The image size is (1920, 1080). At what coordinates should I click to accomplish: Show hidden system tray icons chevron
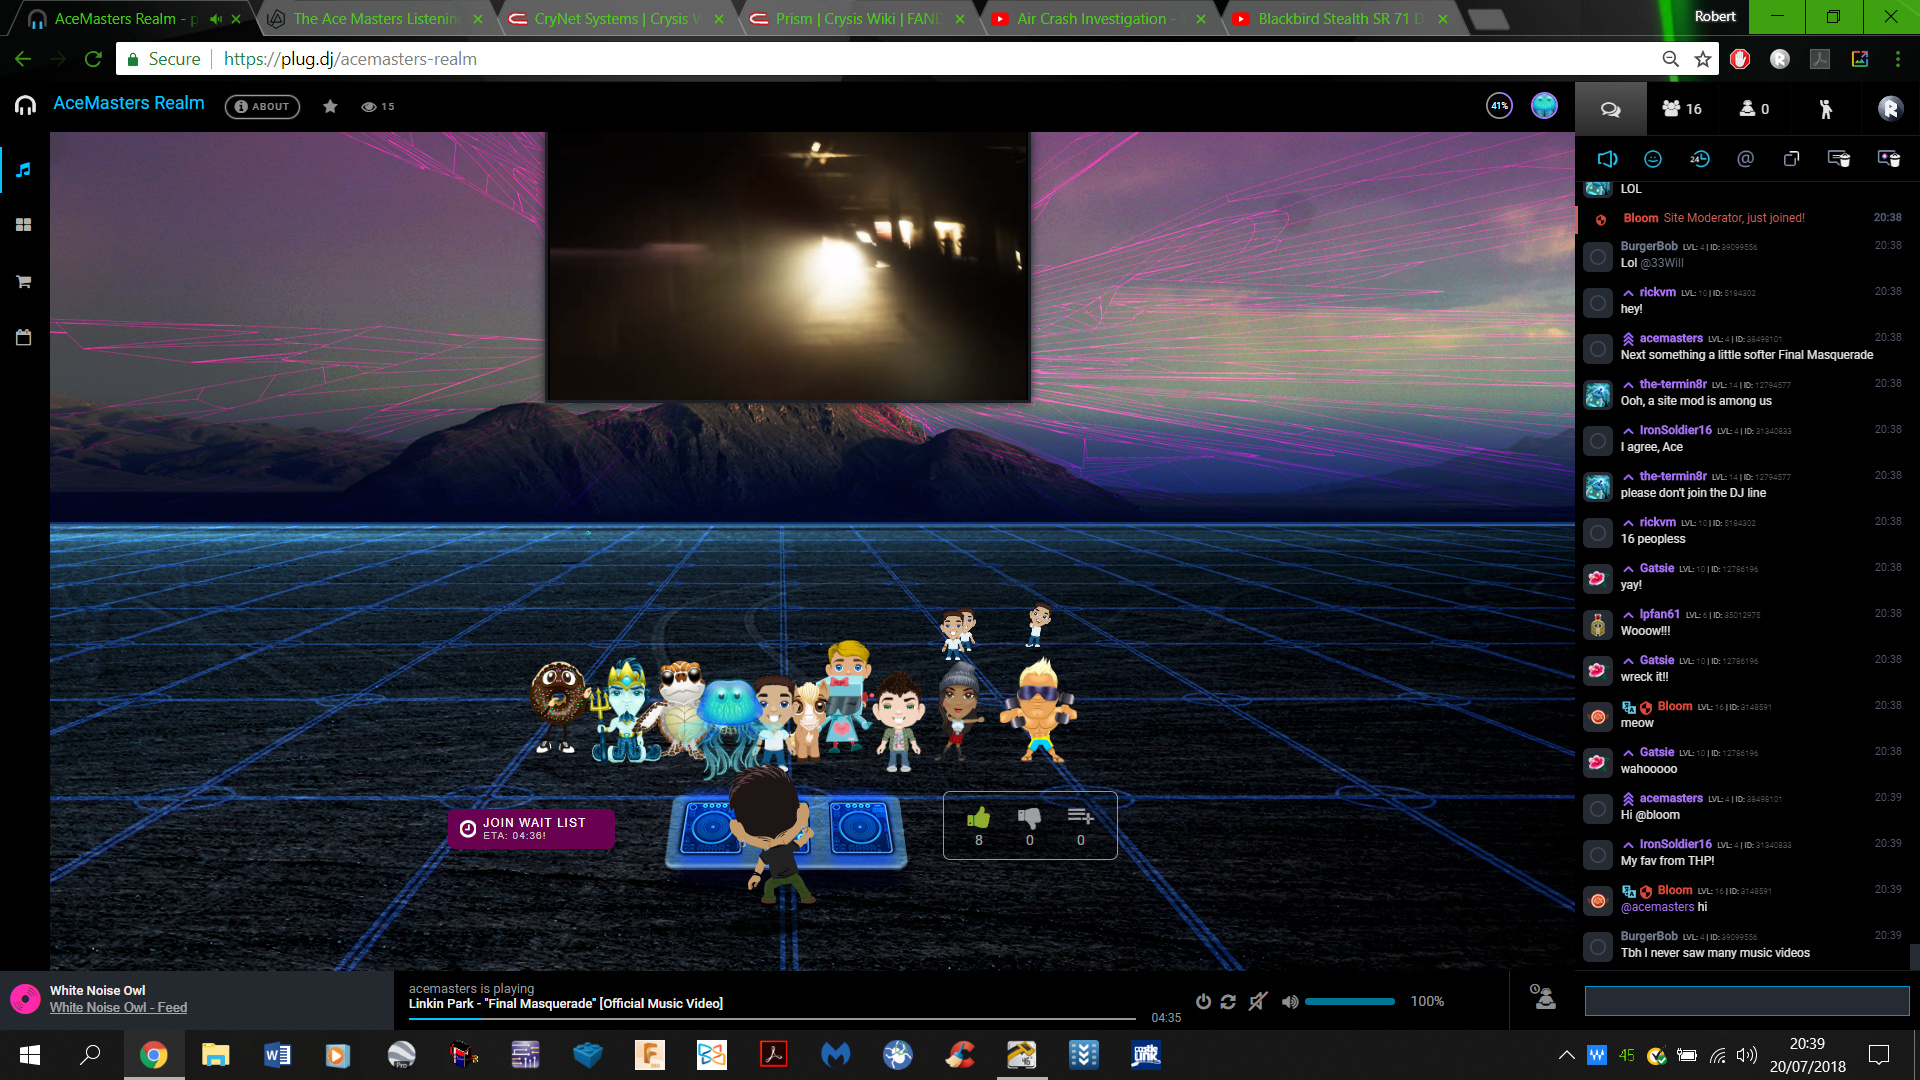tap(1566, 1055)
